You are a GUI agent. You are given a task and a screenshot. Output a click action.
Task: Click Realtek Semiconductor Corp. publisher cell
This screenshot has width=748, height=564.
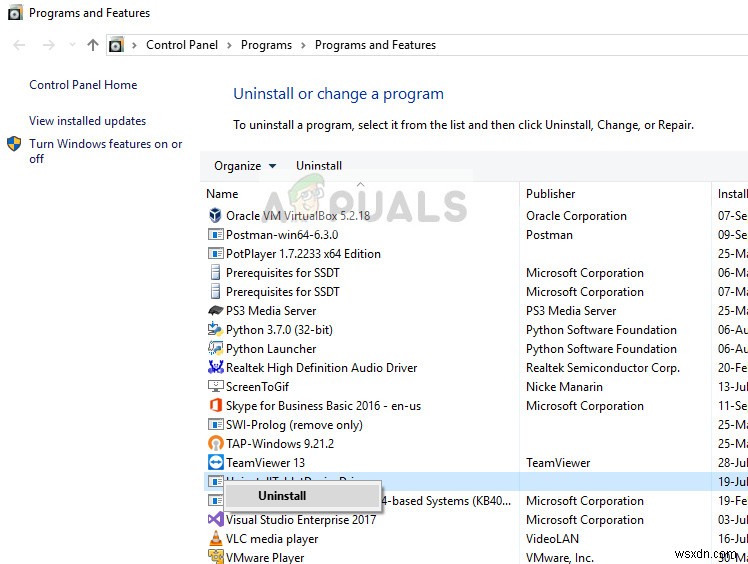[x=603, y=368]
